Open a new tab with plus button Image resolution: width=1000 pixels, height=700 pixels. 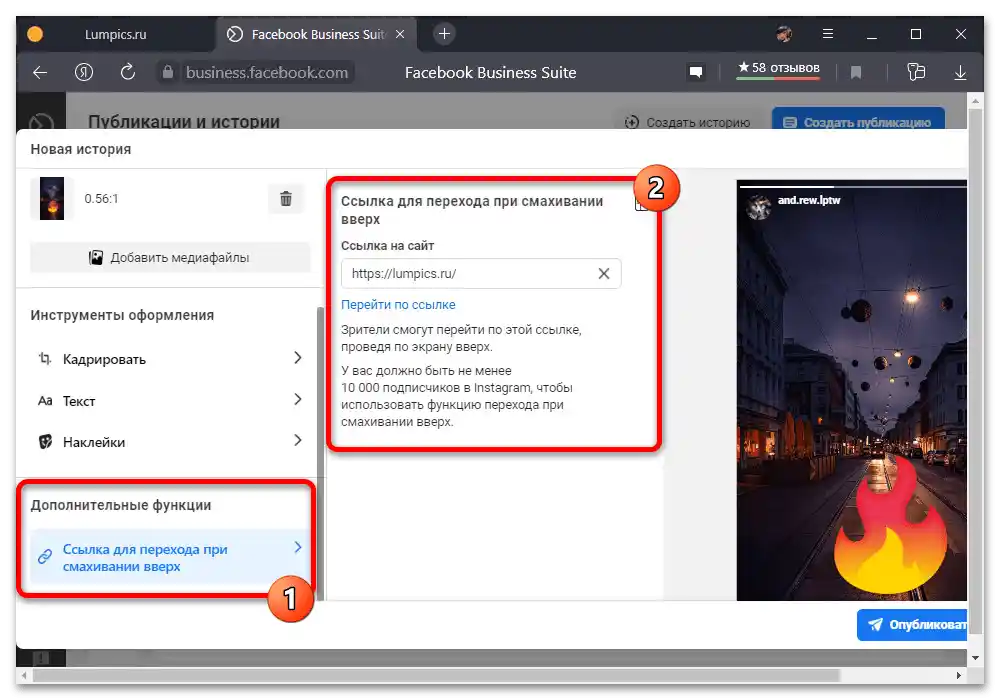pos(444,34)
